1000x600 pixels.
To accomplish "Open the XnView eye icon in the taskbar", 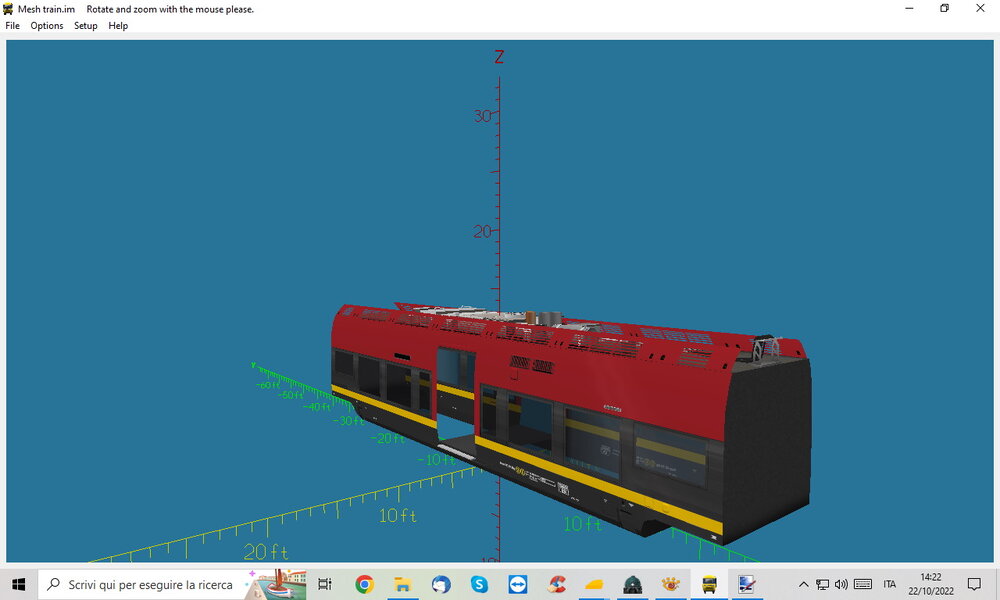I will (x=670, y=584).
